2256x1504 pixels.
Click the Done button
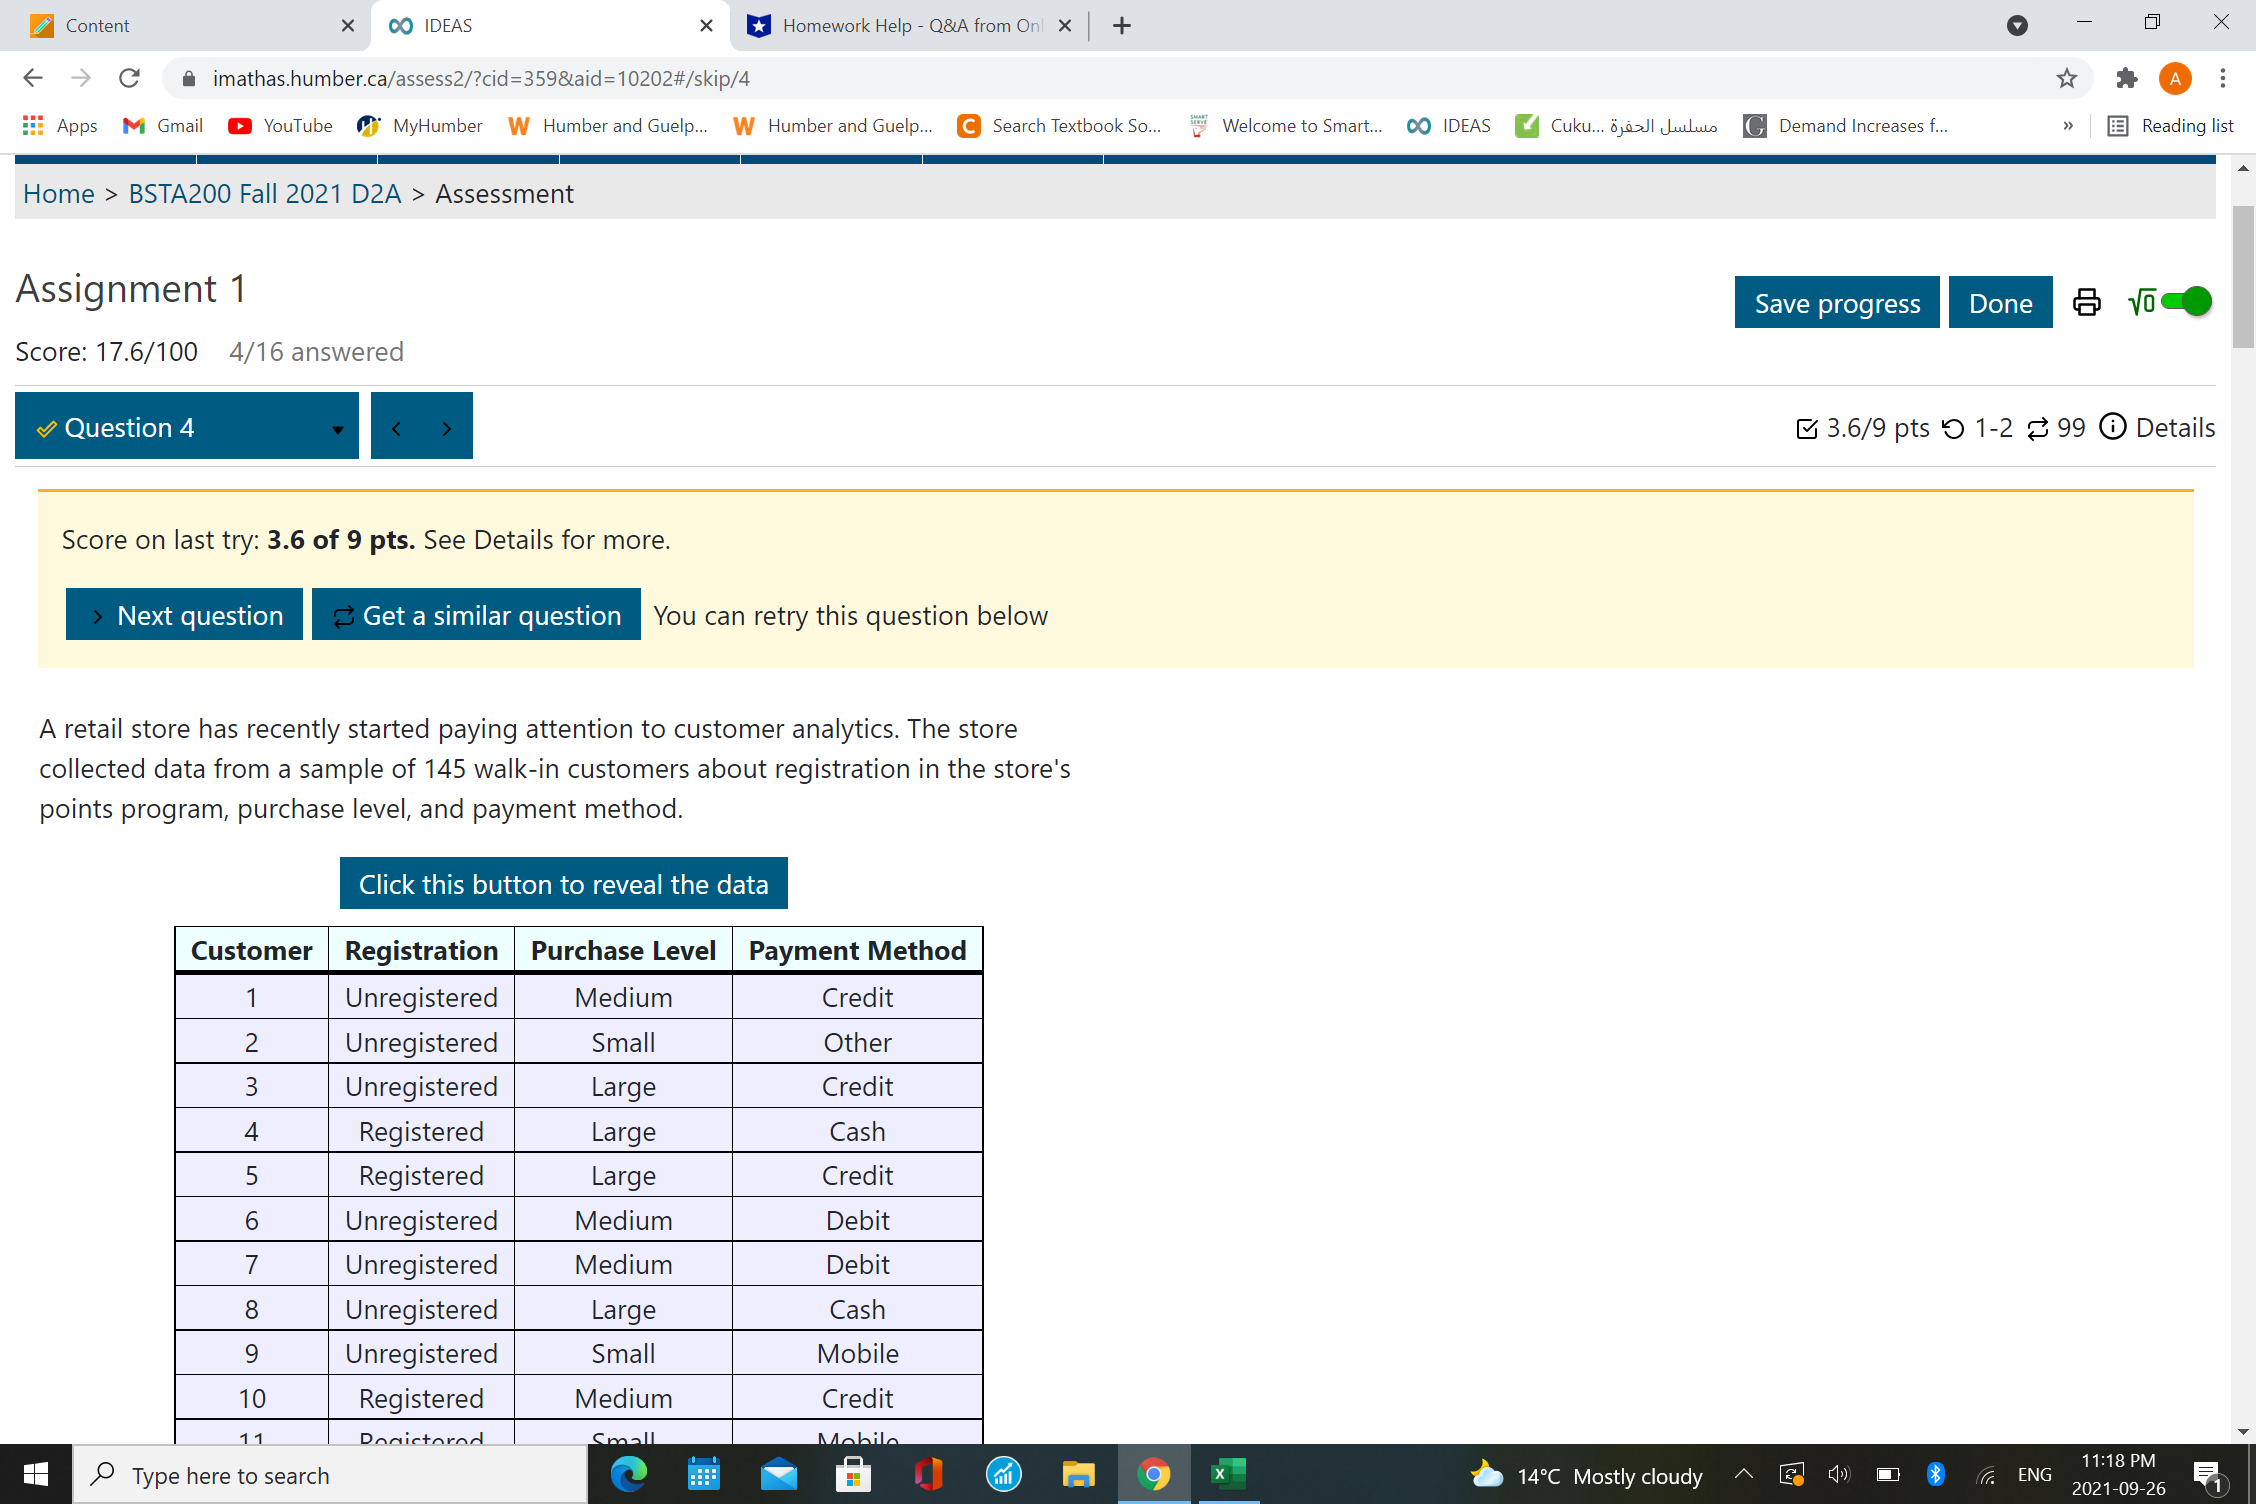point(2000,302)
